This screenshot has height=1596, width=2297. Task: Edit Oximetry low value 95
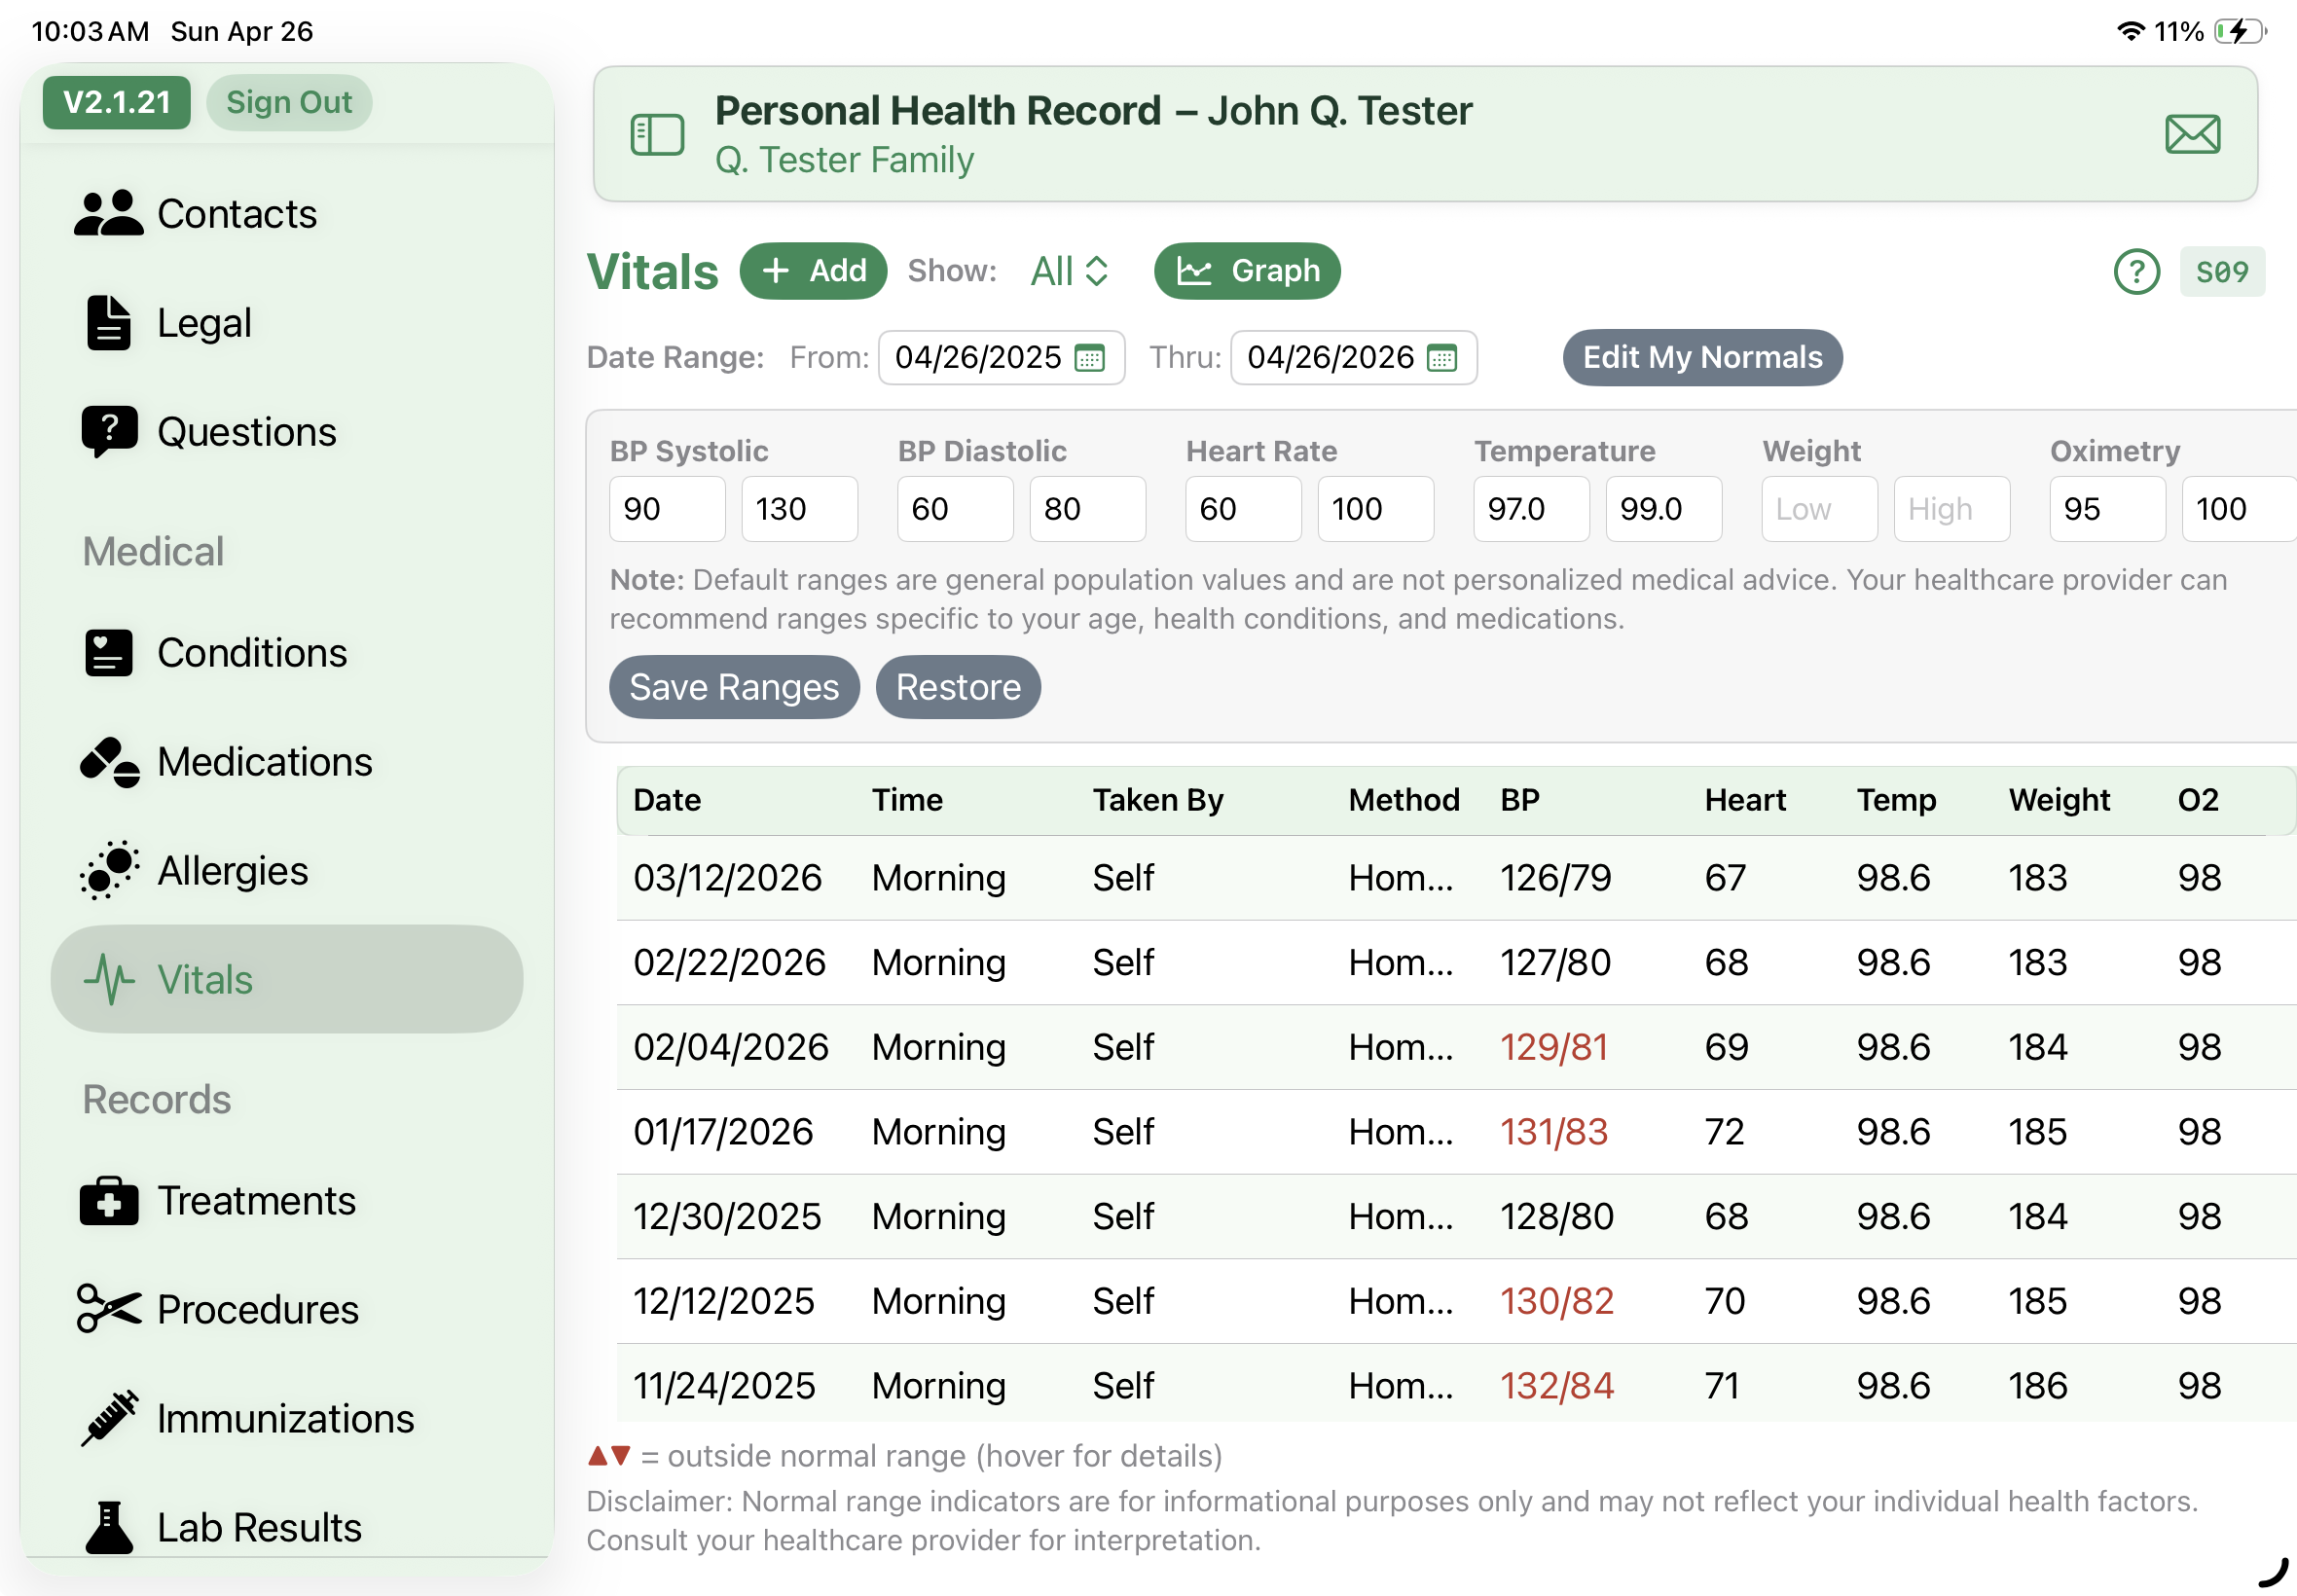(2107, 509)
